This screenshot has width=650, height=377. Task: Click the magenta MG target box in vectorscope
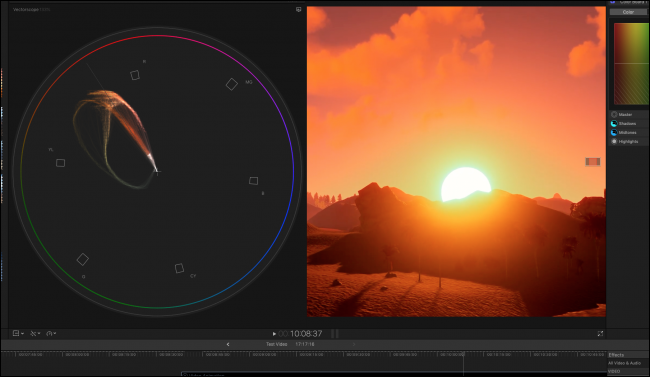232,84
